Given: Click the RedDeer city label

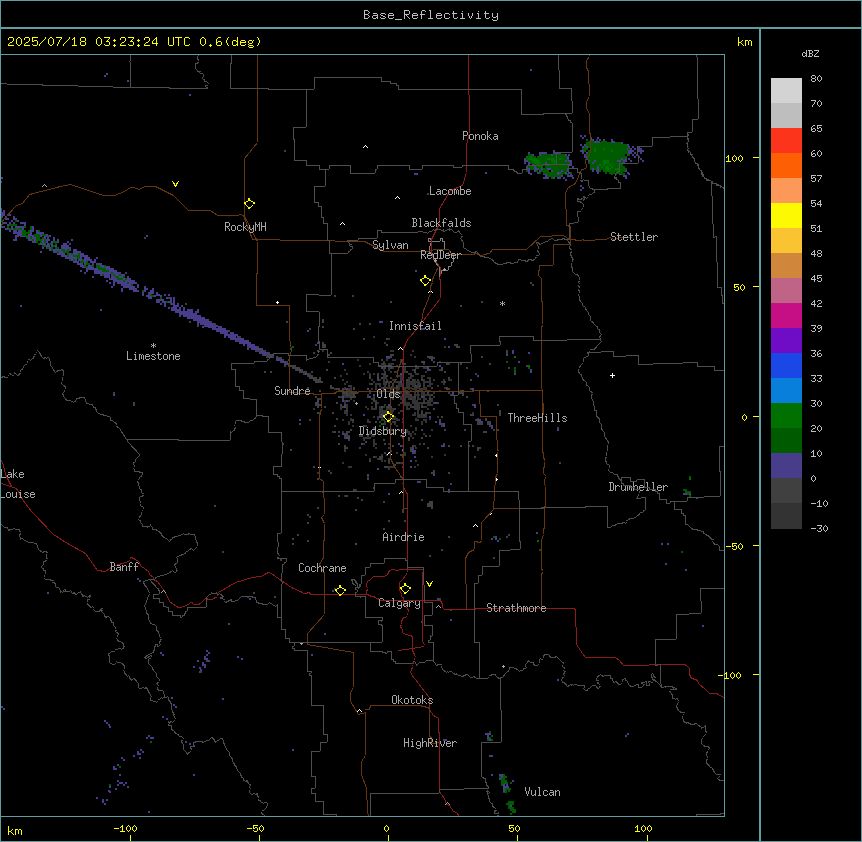Looking at the screenshot, I should point(440,255).
